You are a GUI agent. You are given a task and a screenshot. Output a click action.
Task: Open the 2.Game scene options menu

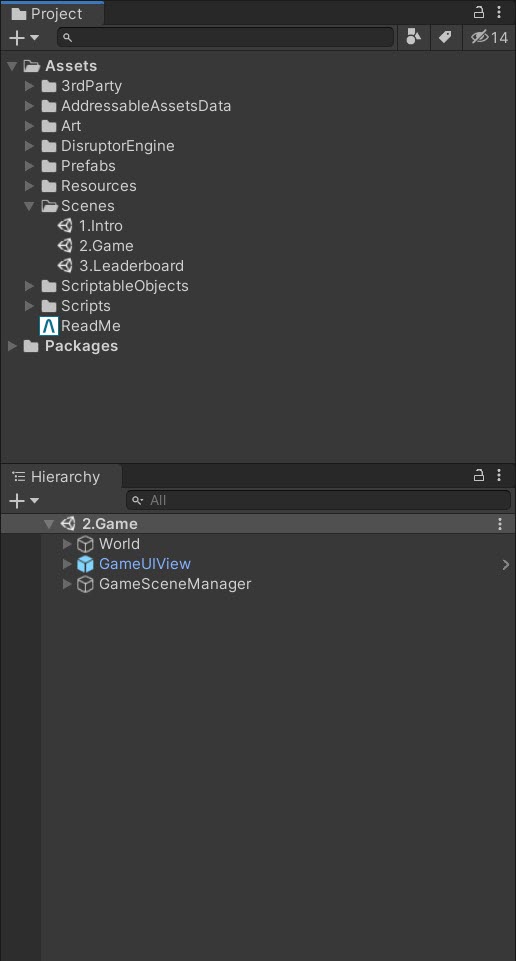click(500, 524)
